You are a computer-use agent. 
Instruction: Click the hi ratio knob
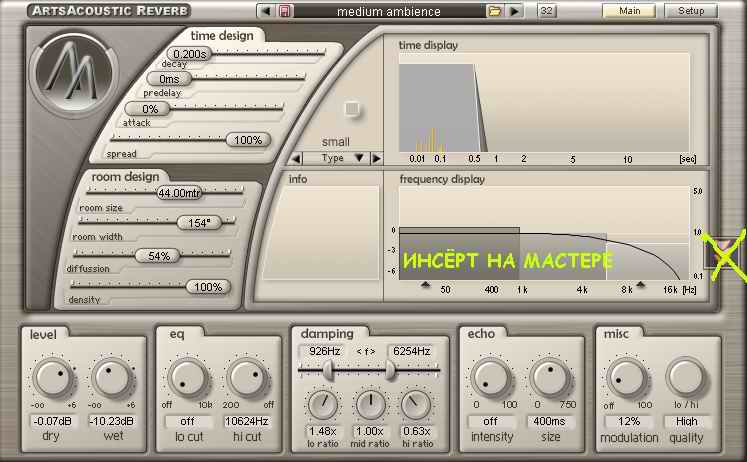point(416,405)
